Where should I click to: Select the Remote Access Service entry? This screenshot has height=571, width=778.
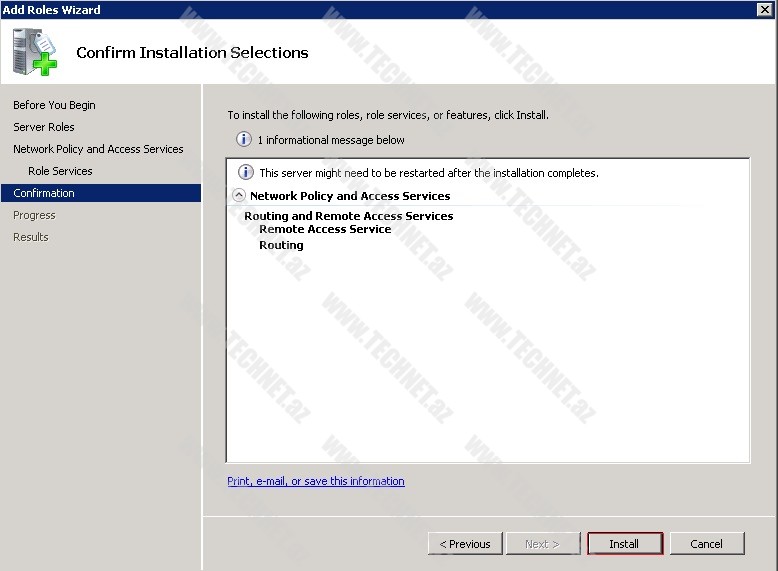point(325,229)
